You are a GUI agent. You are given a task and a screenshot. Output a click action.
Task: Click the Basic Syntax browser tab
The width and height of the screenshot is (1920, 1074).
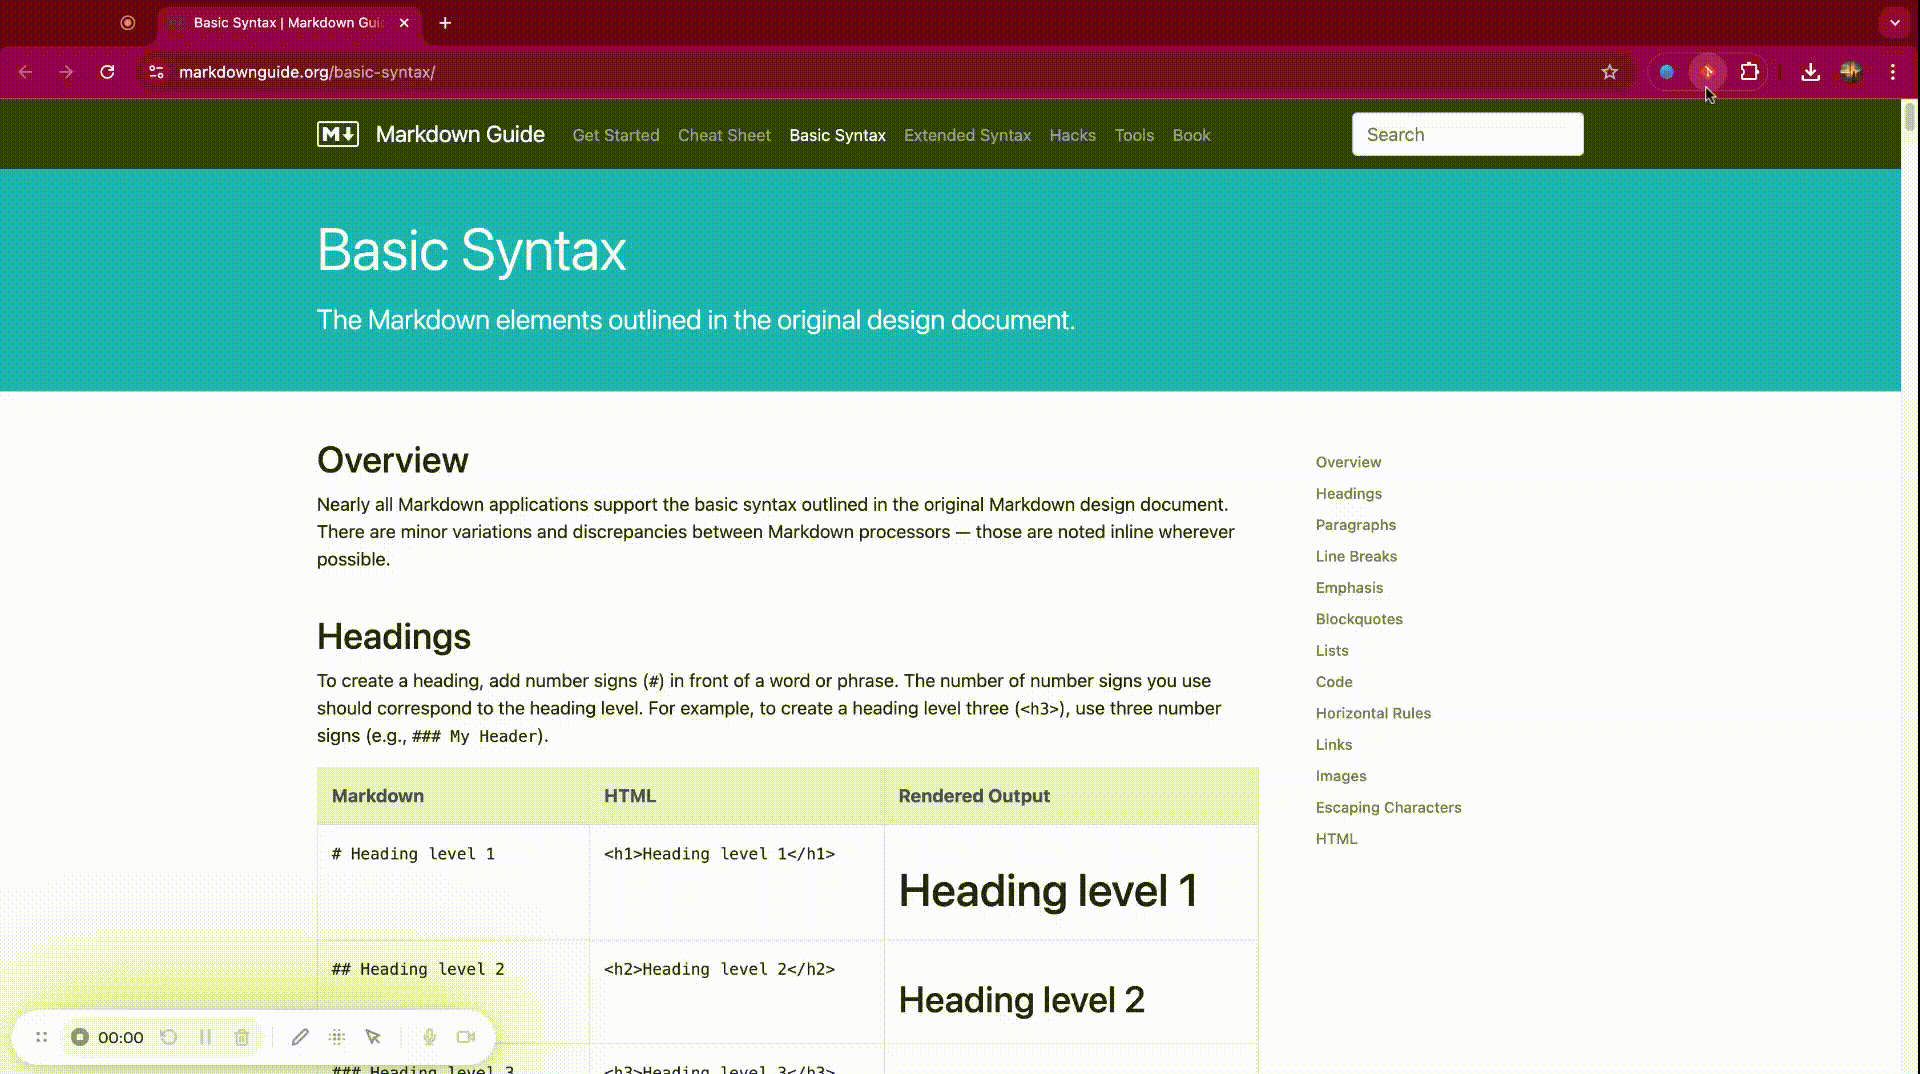pos(289,22)
